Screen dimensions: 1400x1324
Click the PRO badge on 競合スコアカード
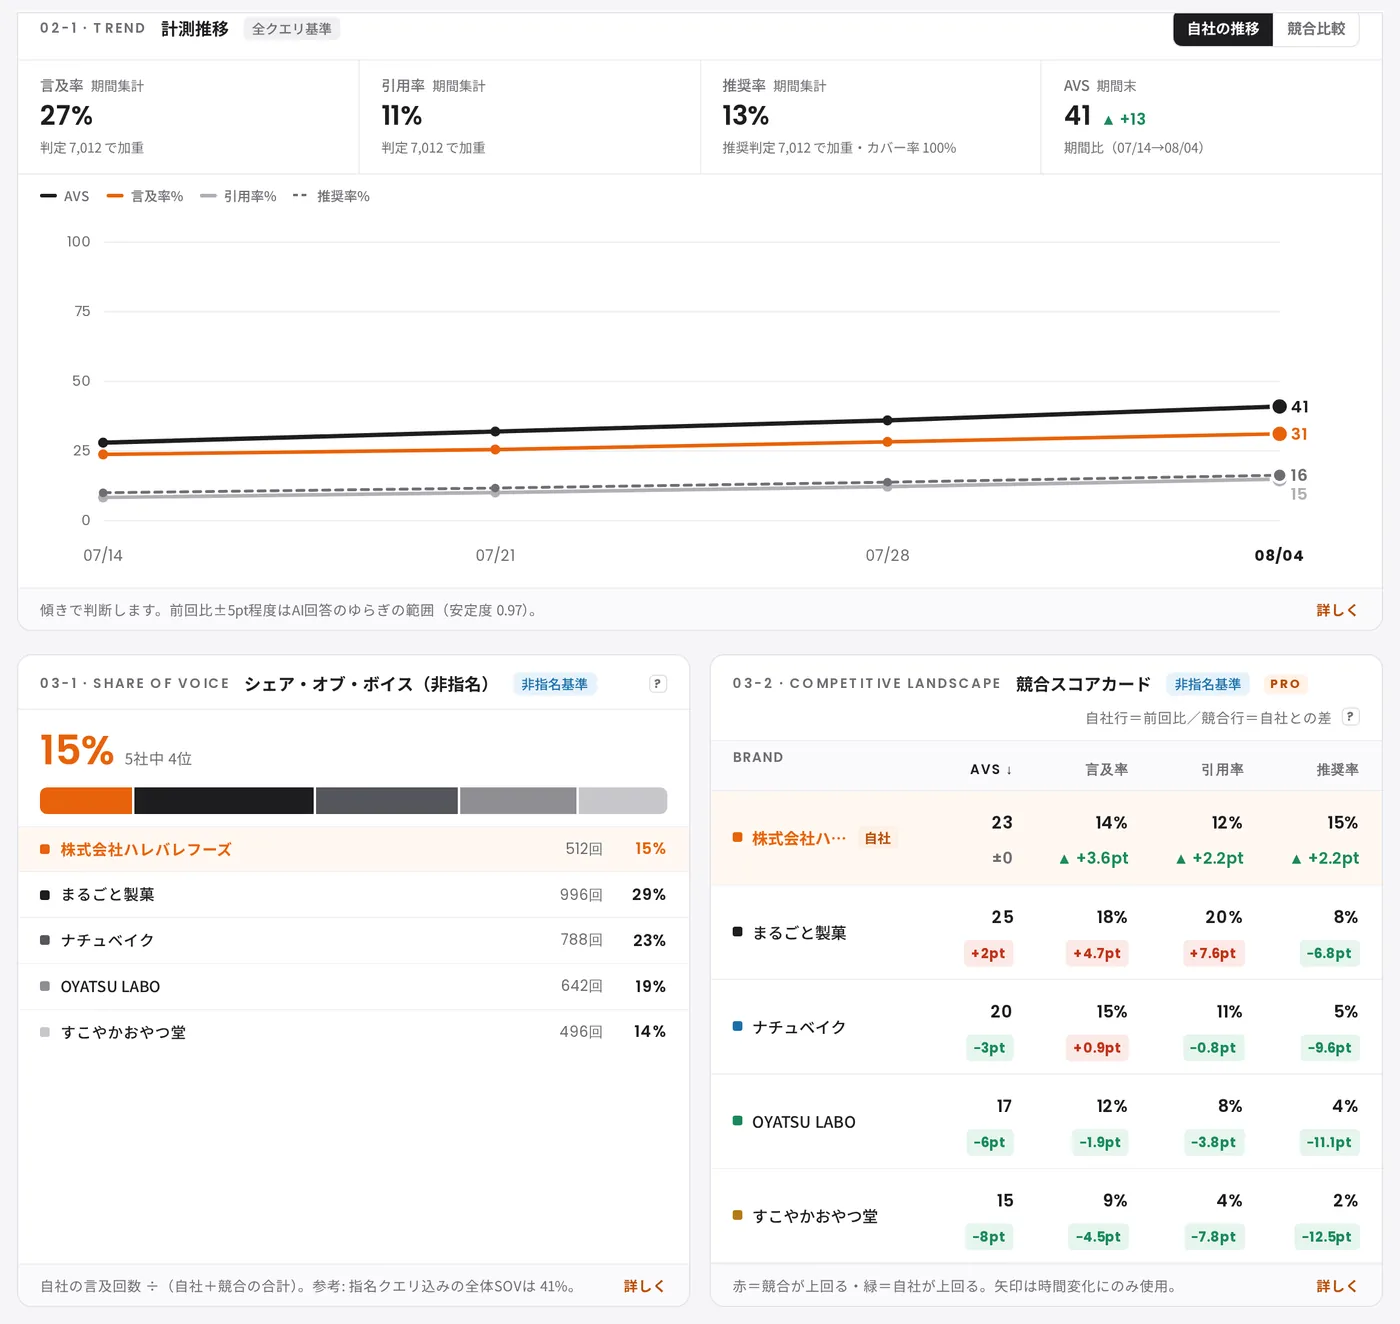(x=1285, y=684)
